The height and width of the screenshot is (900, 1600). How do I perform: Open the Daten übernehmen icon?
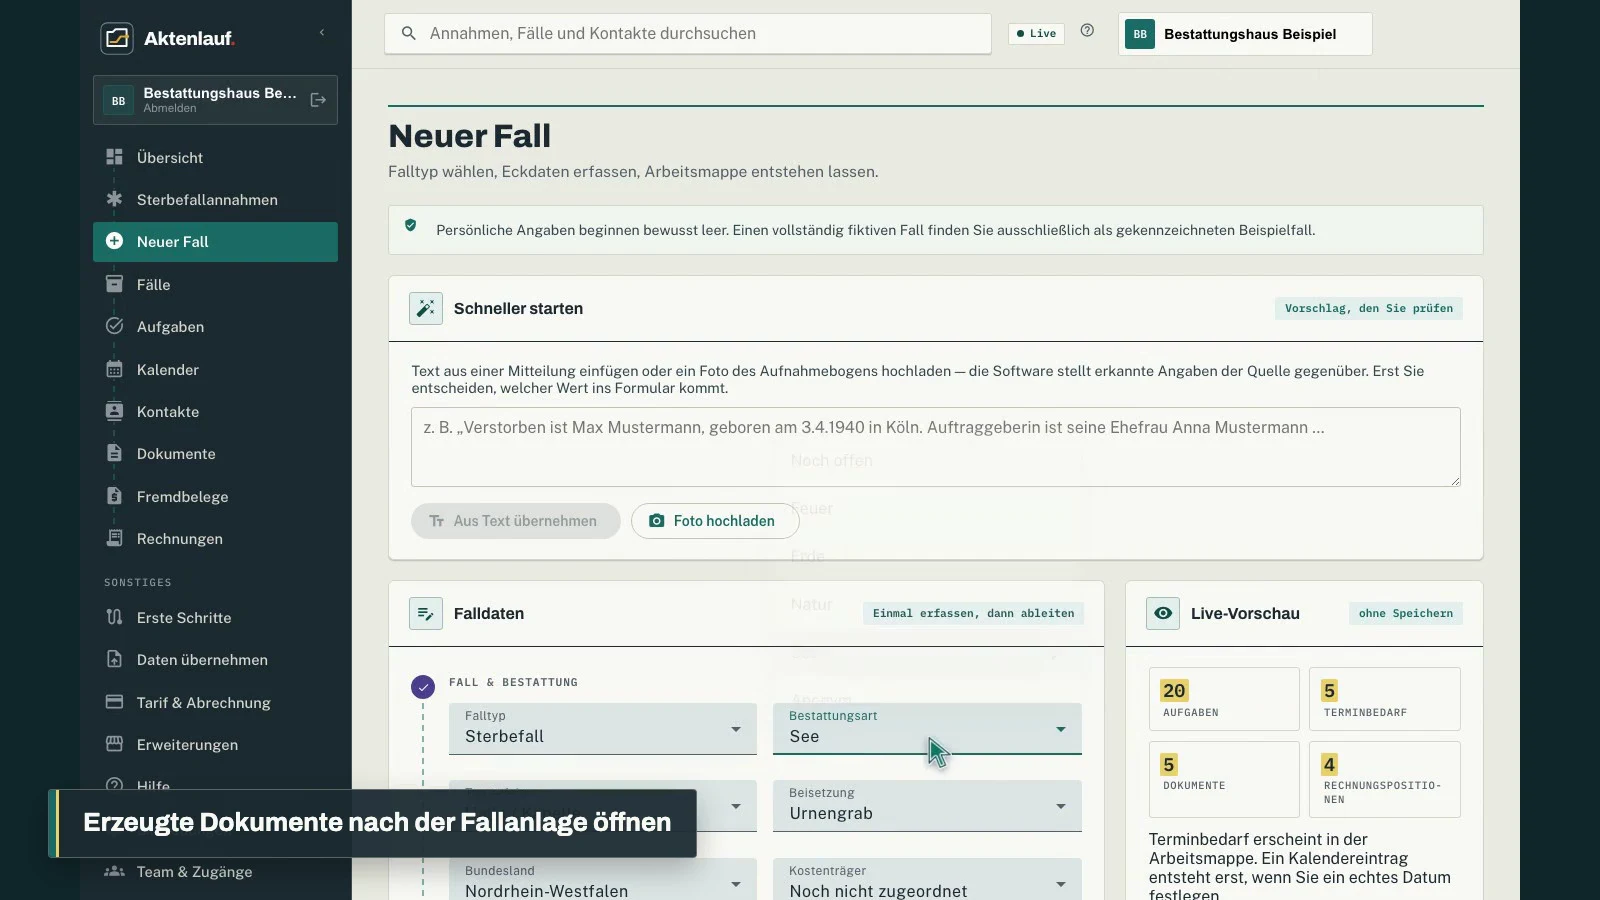(114, 659)
